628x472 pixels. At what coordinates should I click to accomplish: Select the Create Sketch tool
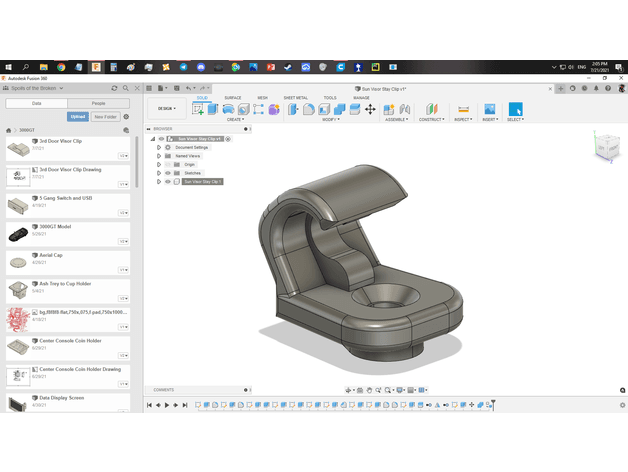tap(198, 109)
